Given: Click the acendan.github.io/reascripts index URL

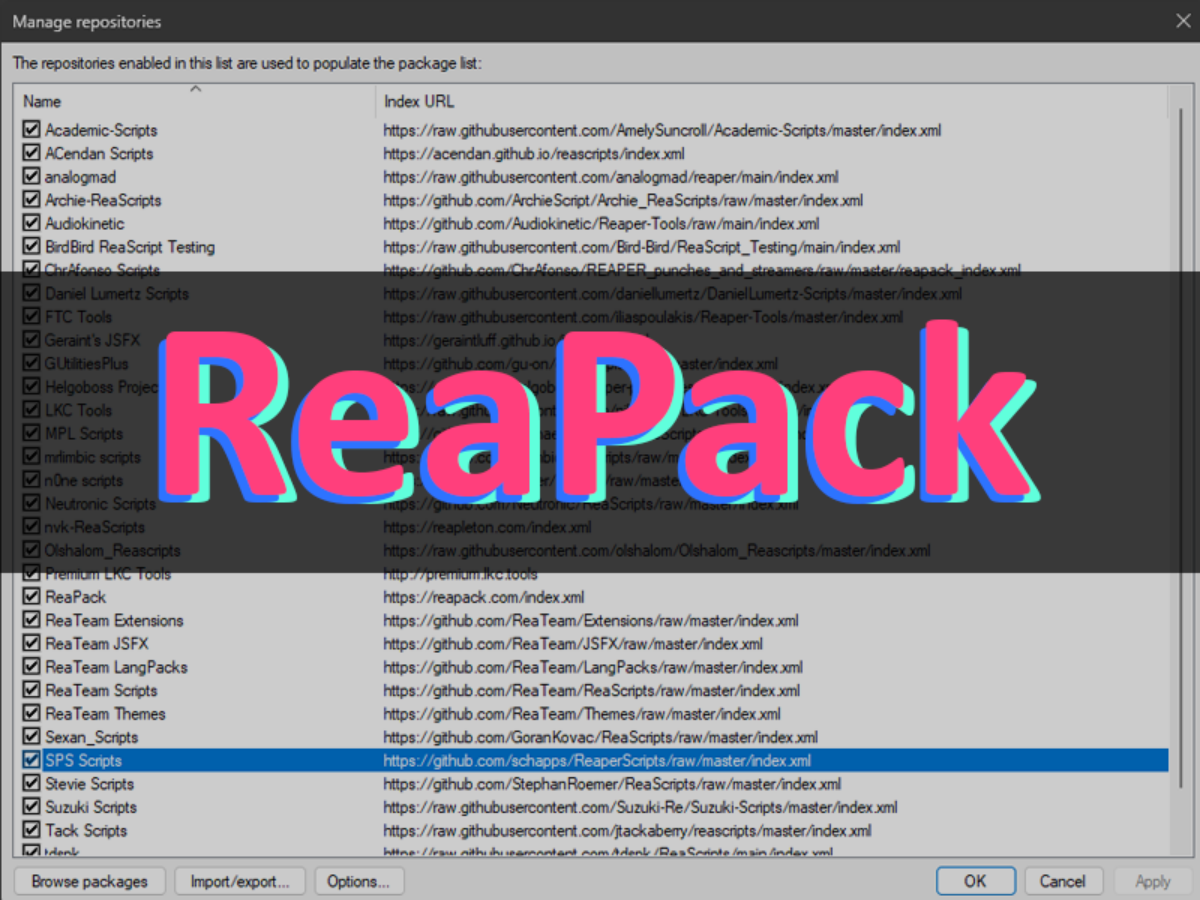Looking at the screenshot, I should click(x=534, y=153).
